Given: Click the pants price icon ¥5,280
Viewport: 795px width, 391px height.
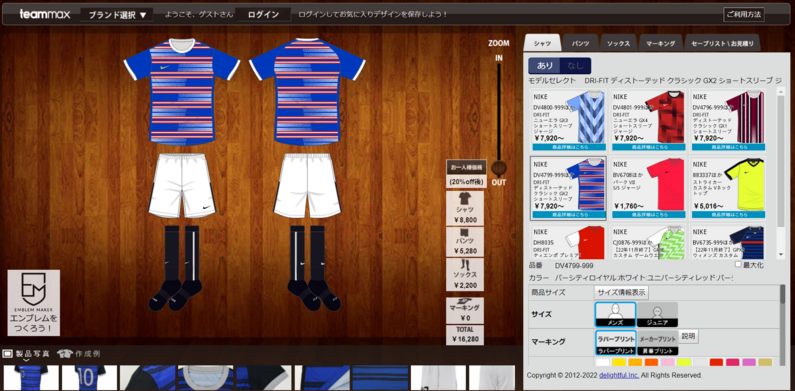Looking at the screenshot, I should tap(464, 242).
